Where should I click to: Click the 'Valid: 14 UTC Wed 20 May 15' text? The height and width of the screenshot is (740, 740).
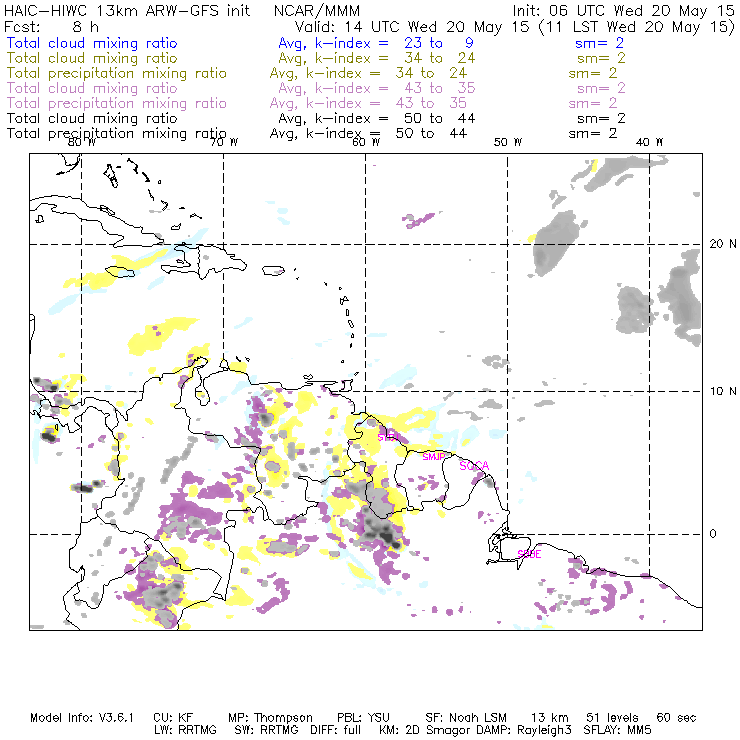pyautogui.click(x=412, y=27)
